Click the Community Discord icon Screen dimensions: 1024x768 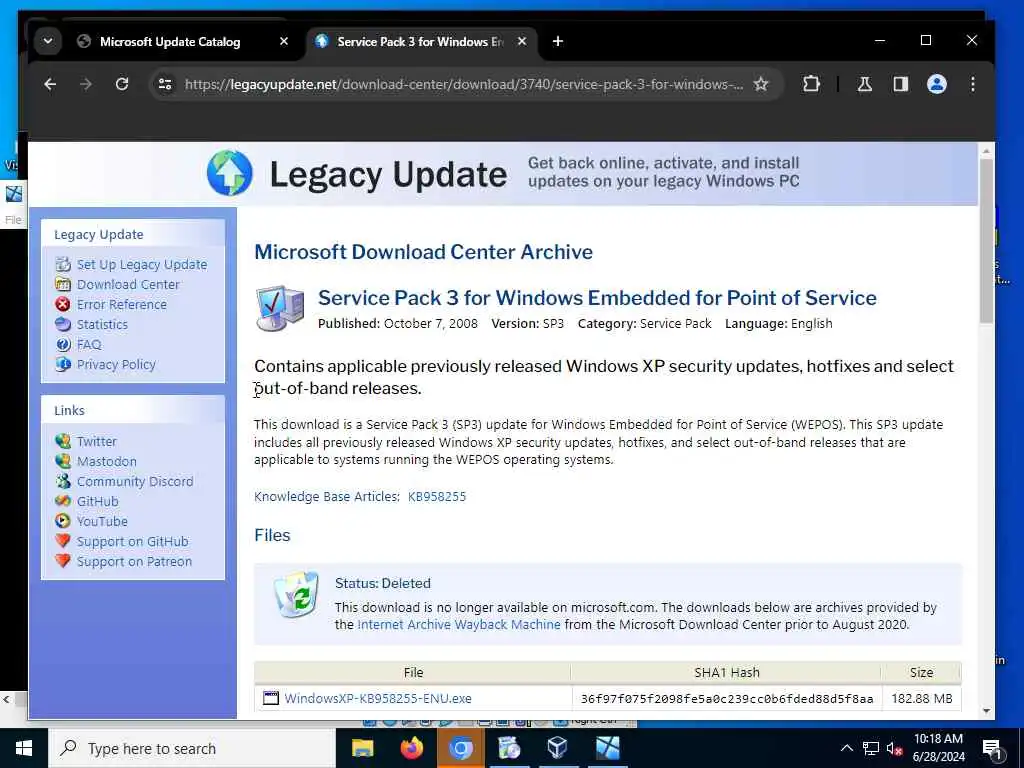pos(63,481)
